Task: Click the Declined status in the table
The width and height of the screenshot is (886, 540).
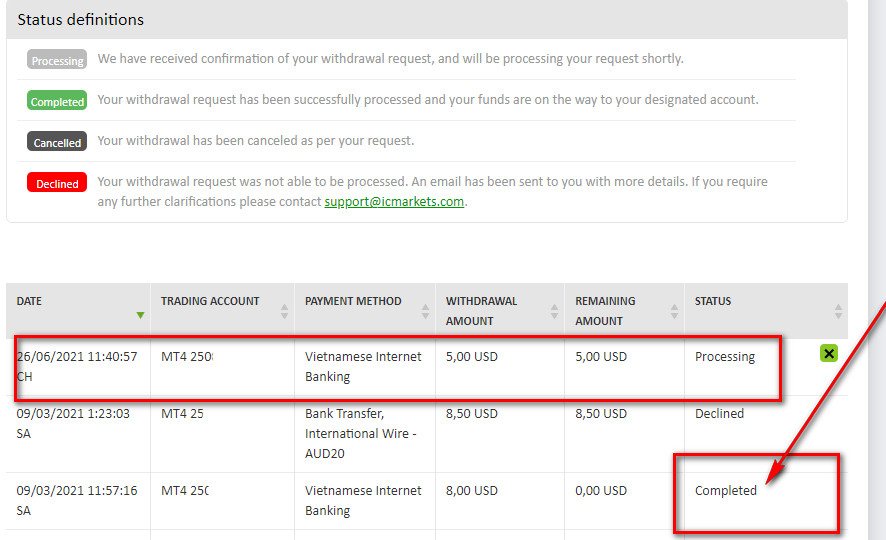Action: 719,414
